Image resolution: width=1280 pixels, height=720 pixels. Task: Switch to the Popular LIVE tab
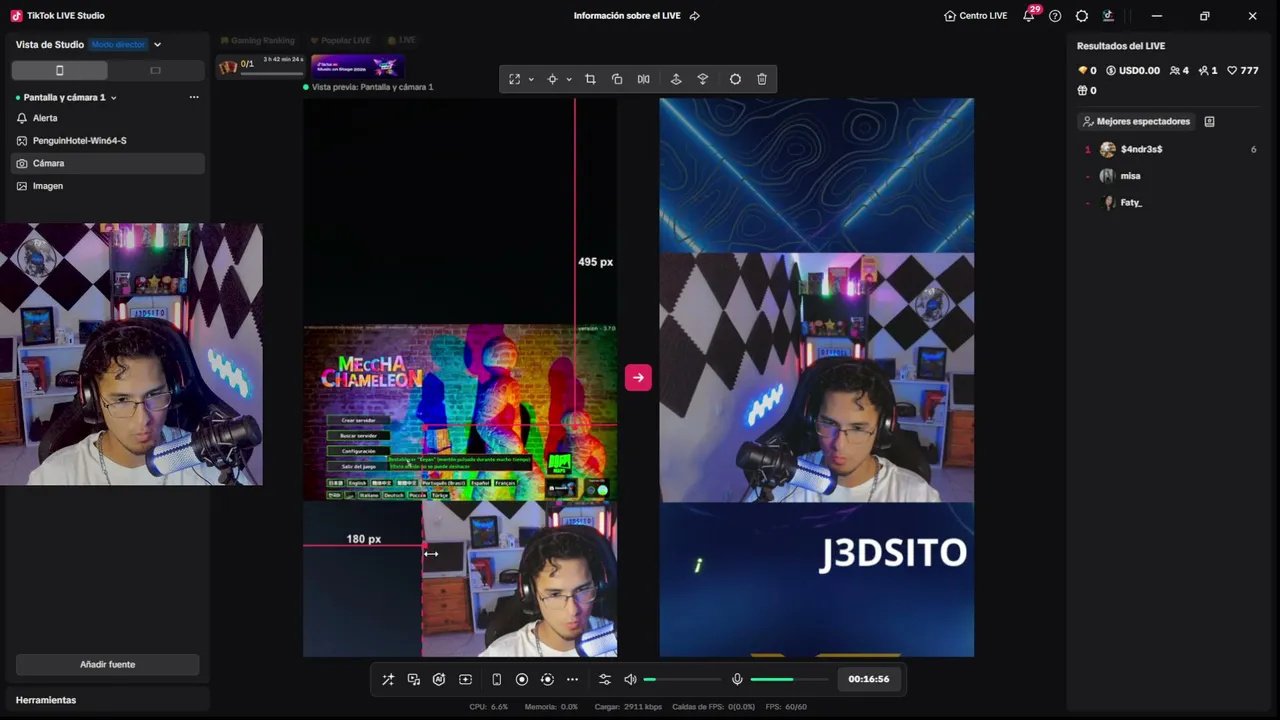pos(340,40)
